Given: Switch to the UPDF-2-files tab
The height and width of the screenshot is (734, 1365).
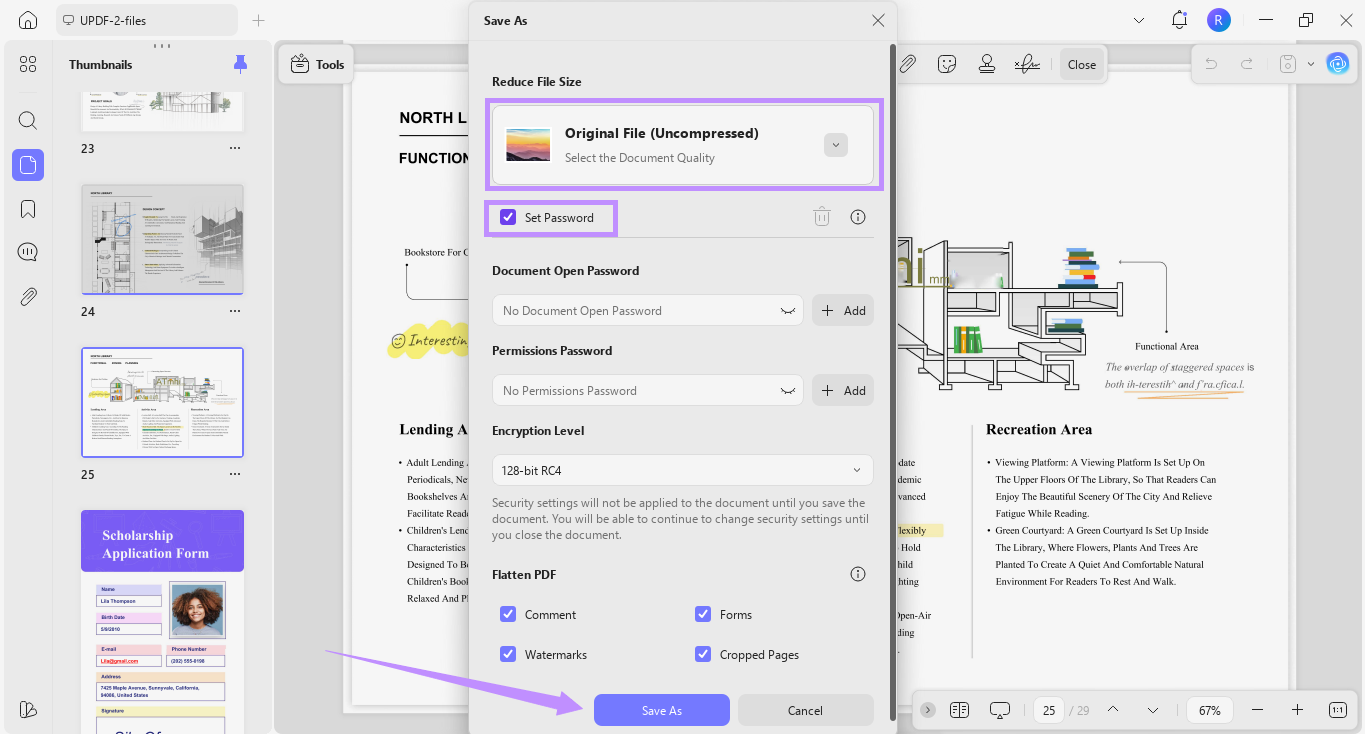Looking at the screenshot, I should [x=147, y=20].
